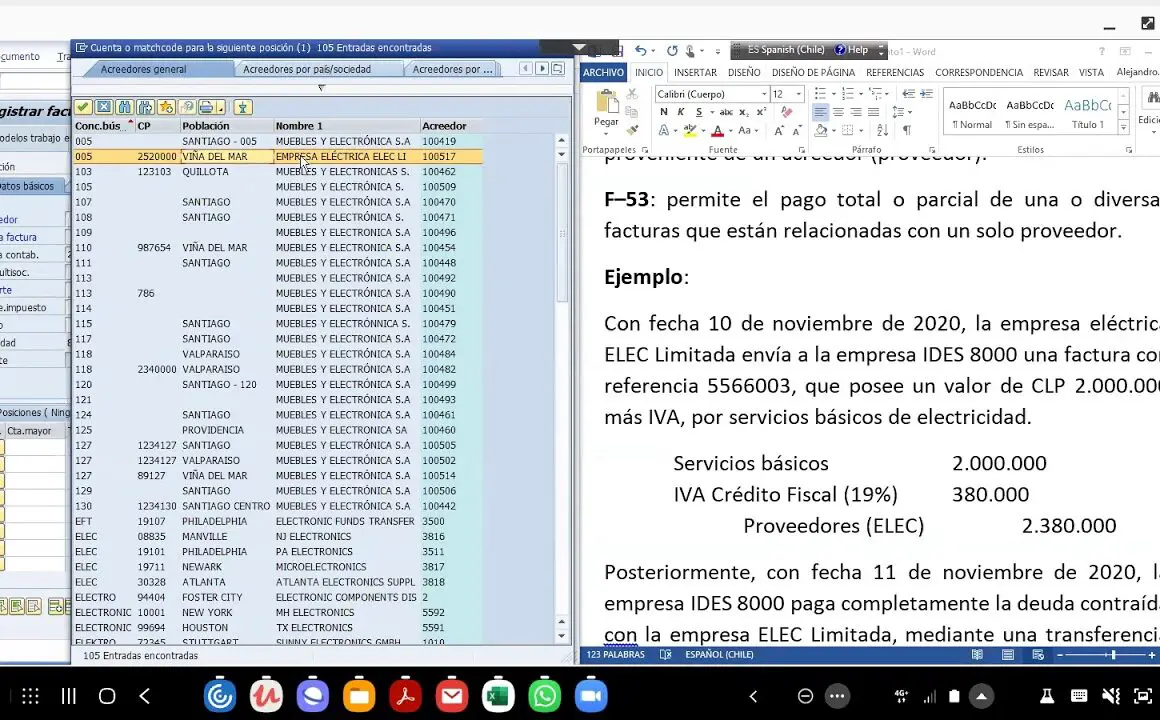This screenshot has width=1160, height=720.
Task: Increase font size with the larger A icon
Action: tap(778, 130)
